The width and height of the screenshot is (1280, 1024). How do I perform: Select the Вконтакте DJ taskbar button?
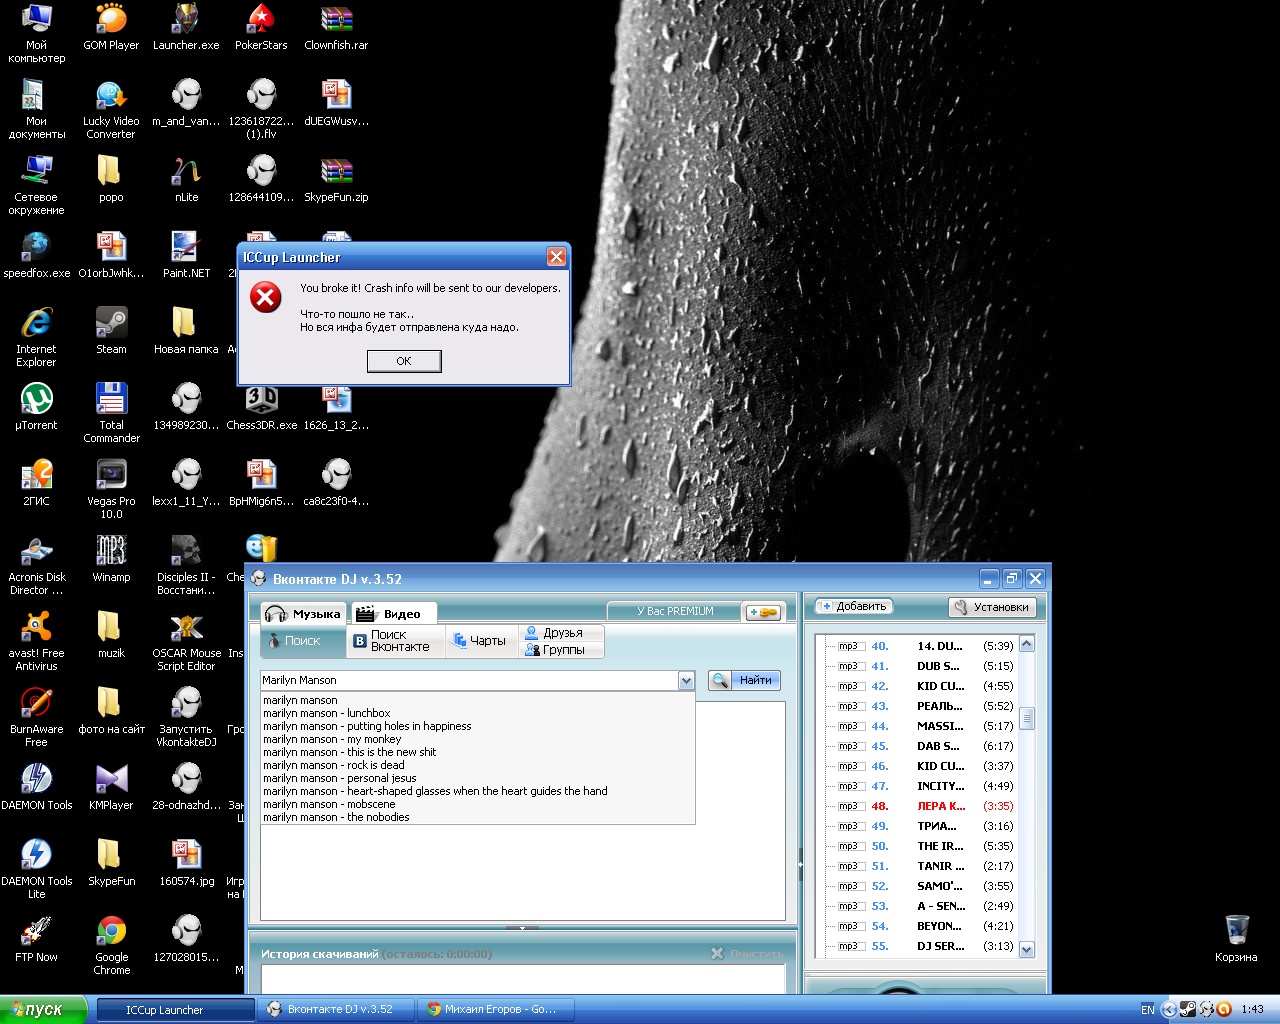pyautogui.click(x=336, y=1010)
